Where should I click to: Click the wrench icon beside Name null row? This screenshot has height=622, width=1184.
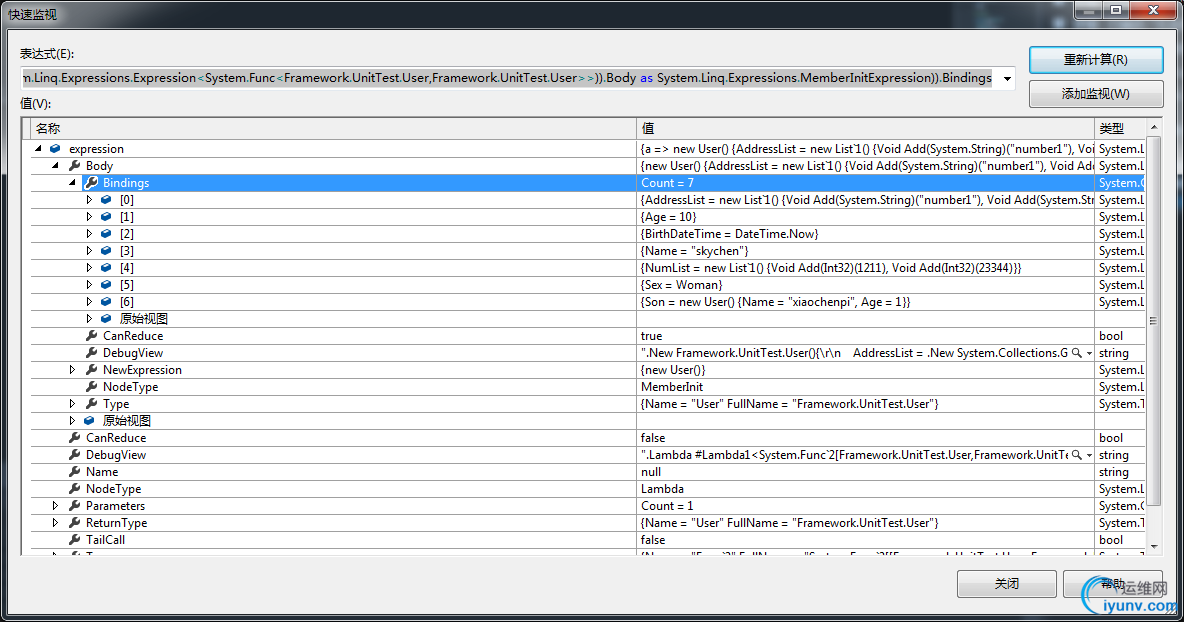click(x=74, y=472)
